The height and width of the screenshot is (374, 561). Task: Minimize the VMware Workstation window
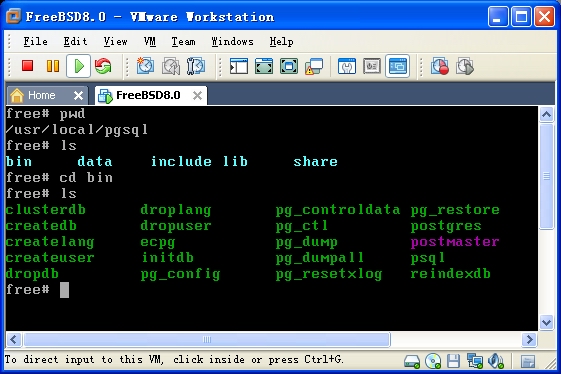point(498,16)
